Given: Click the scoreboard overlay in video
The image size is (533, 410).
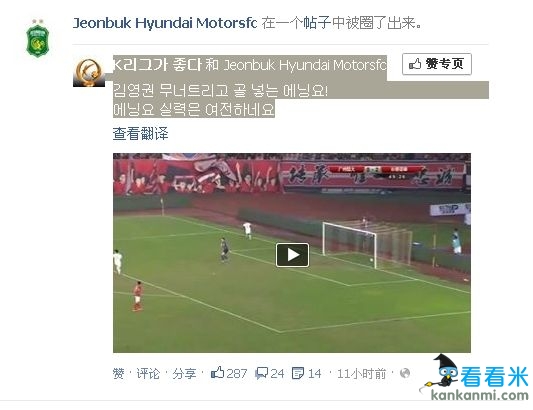Looking at the screenshot, I should [x=376, y=172].
